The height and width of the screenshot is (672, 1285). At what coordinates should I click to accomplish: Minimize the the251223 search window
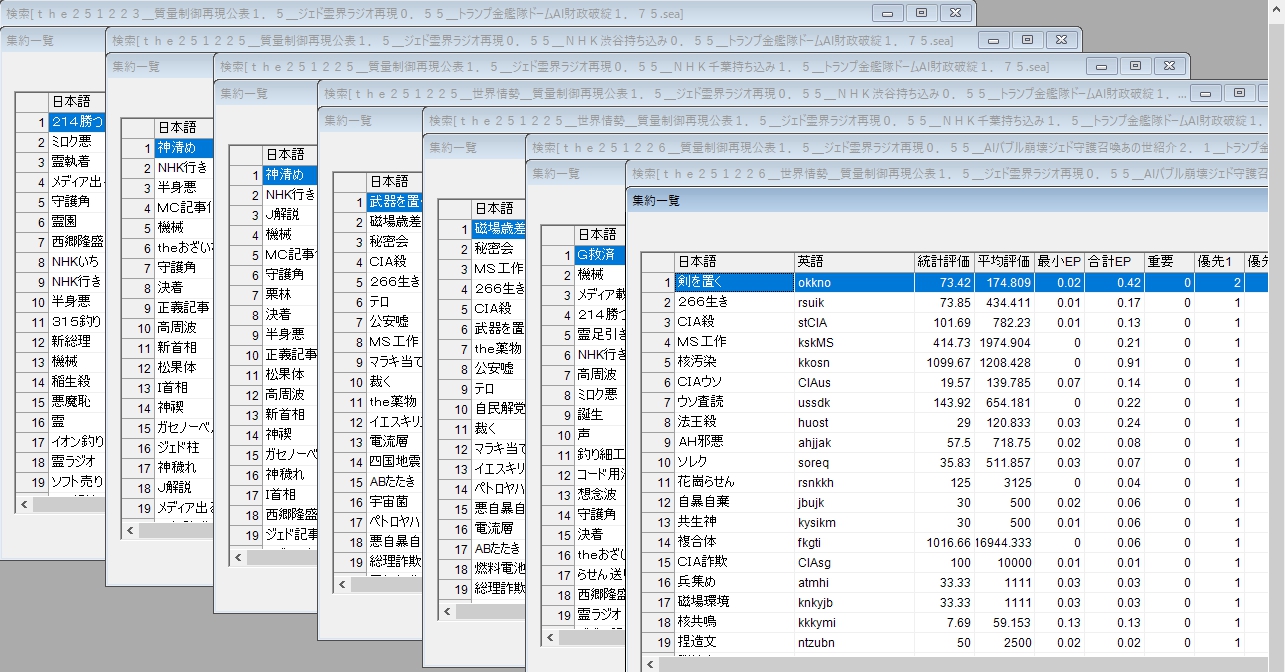pyautogui.click(x=887, y=13)
